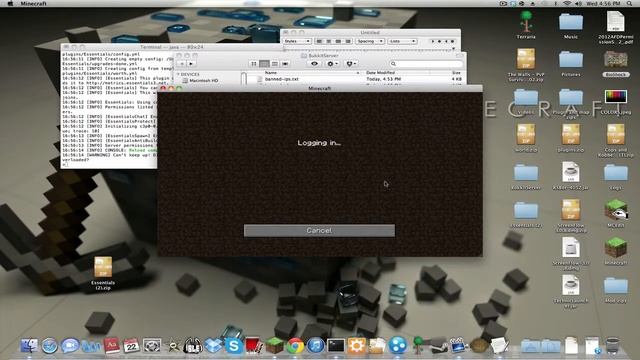Launch Skype from the Dock

tap(234, 346)
